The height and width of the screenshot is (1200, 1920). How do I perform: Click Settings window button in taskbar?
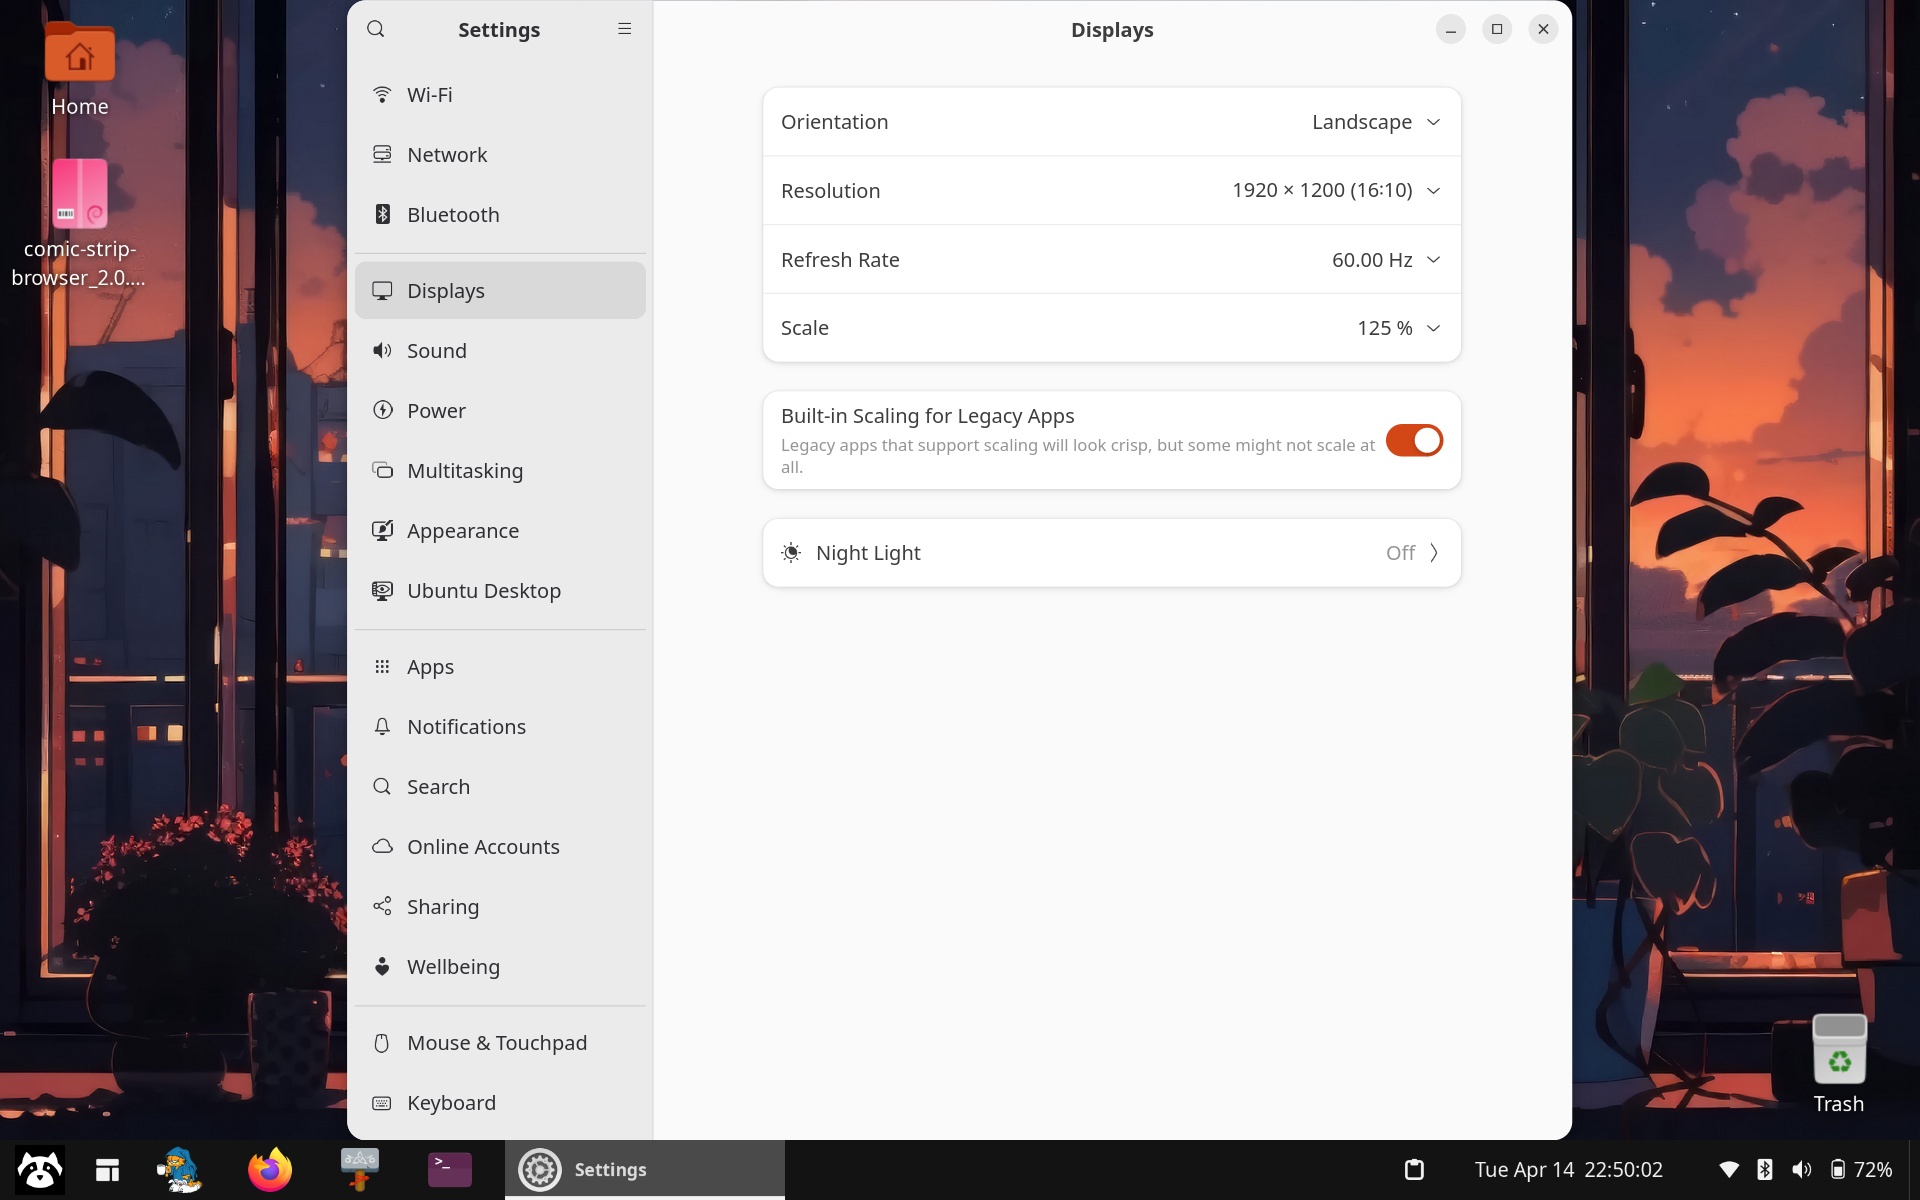point(644,1169)
